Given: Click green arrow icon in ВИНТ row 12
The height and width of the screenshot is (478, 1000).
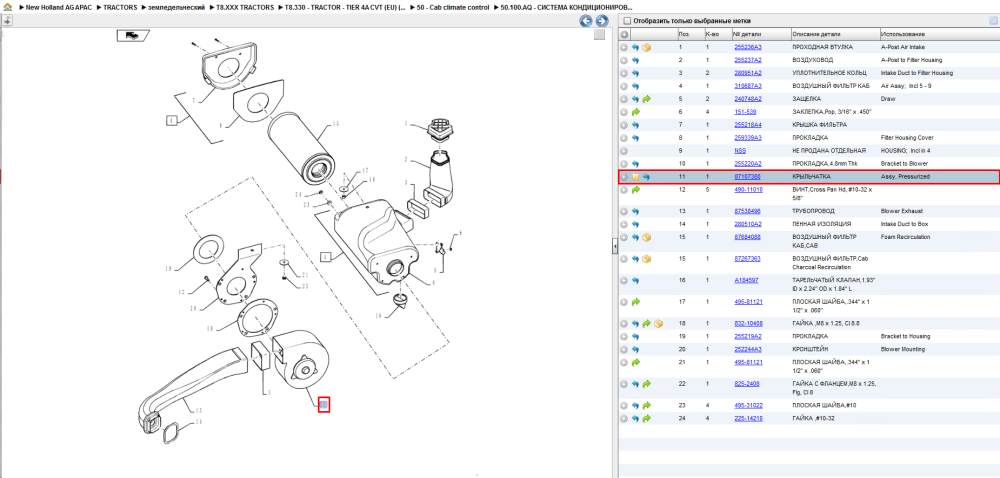Looking at the screenshot, I should tap(636, 190).
